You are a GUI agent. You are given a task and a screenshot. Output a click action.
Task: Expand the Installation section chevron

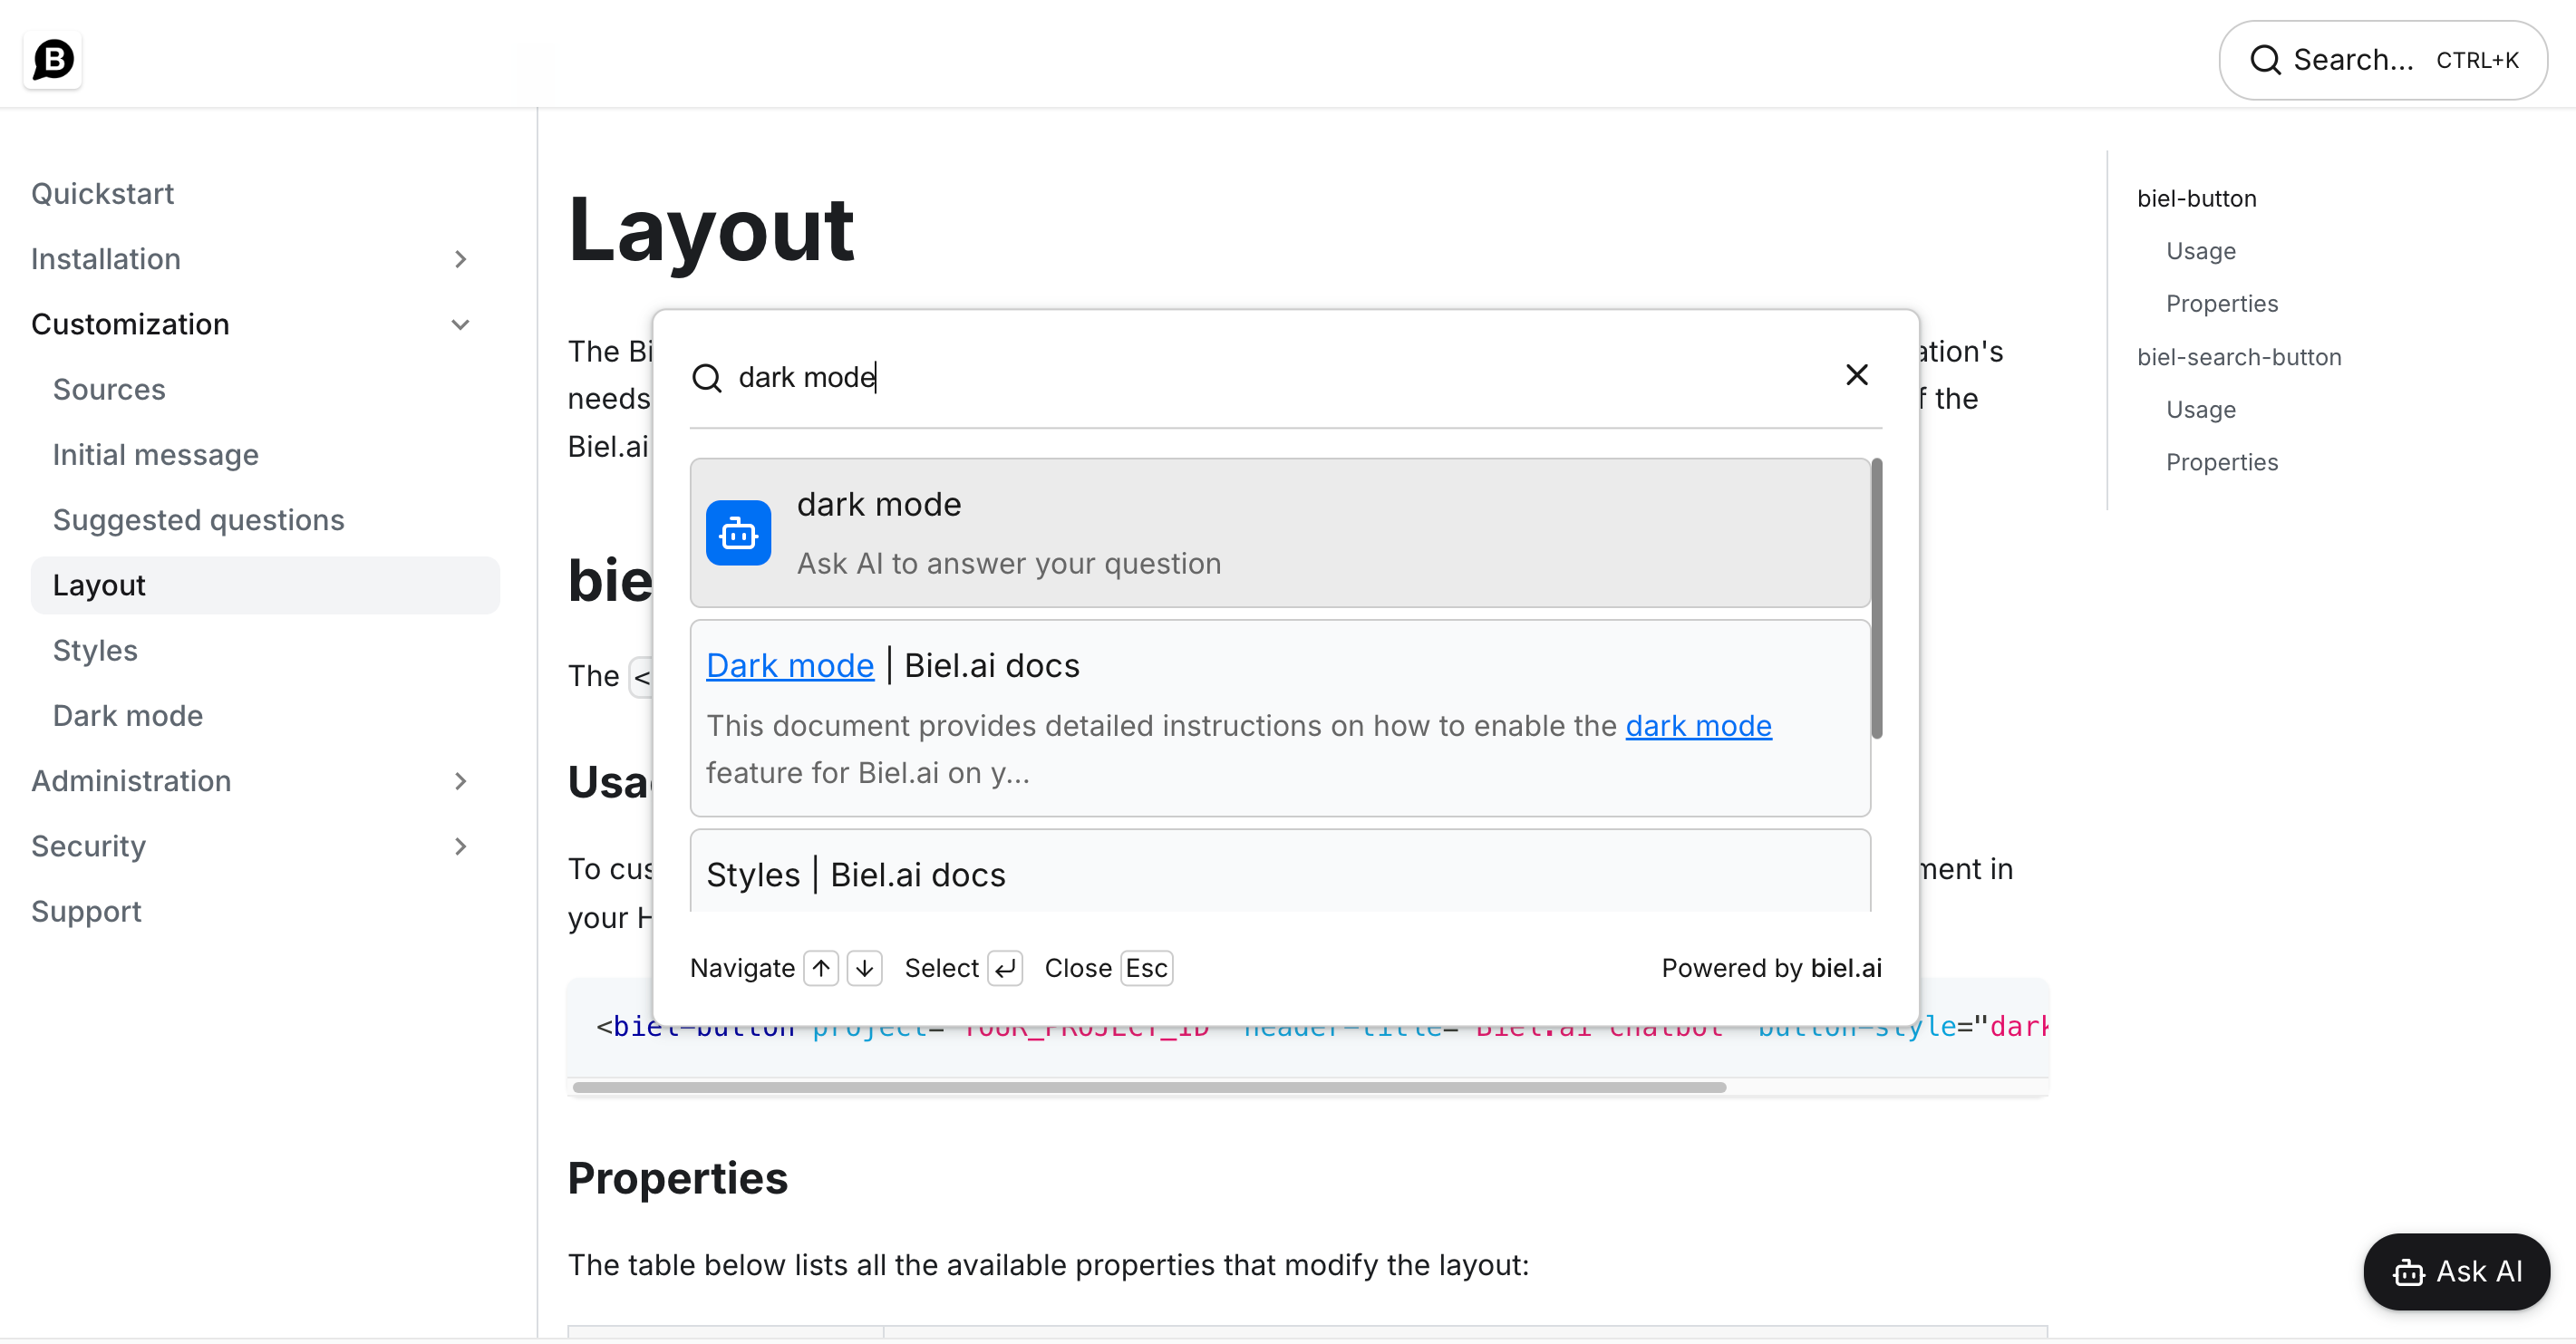460,259
